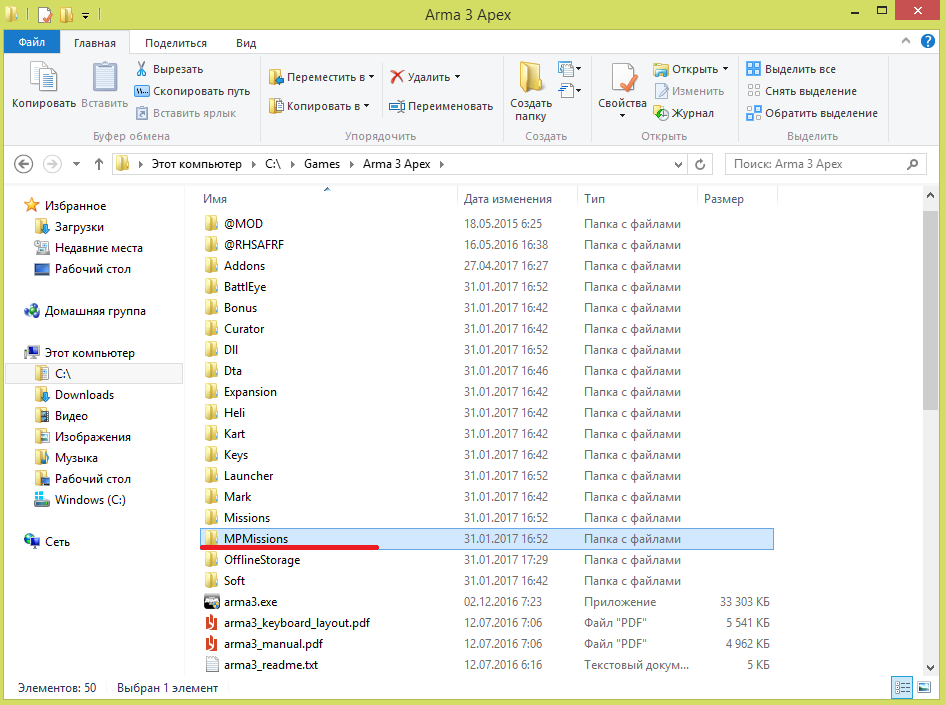Click the Переименовать rename icon

click(x=396, y=106)
